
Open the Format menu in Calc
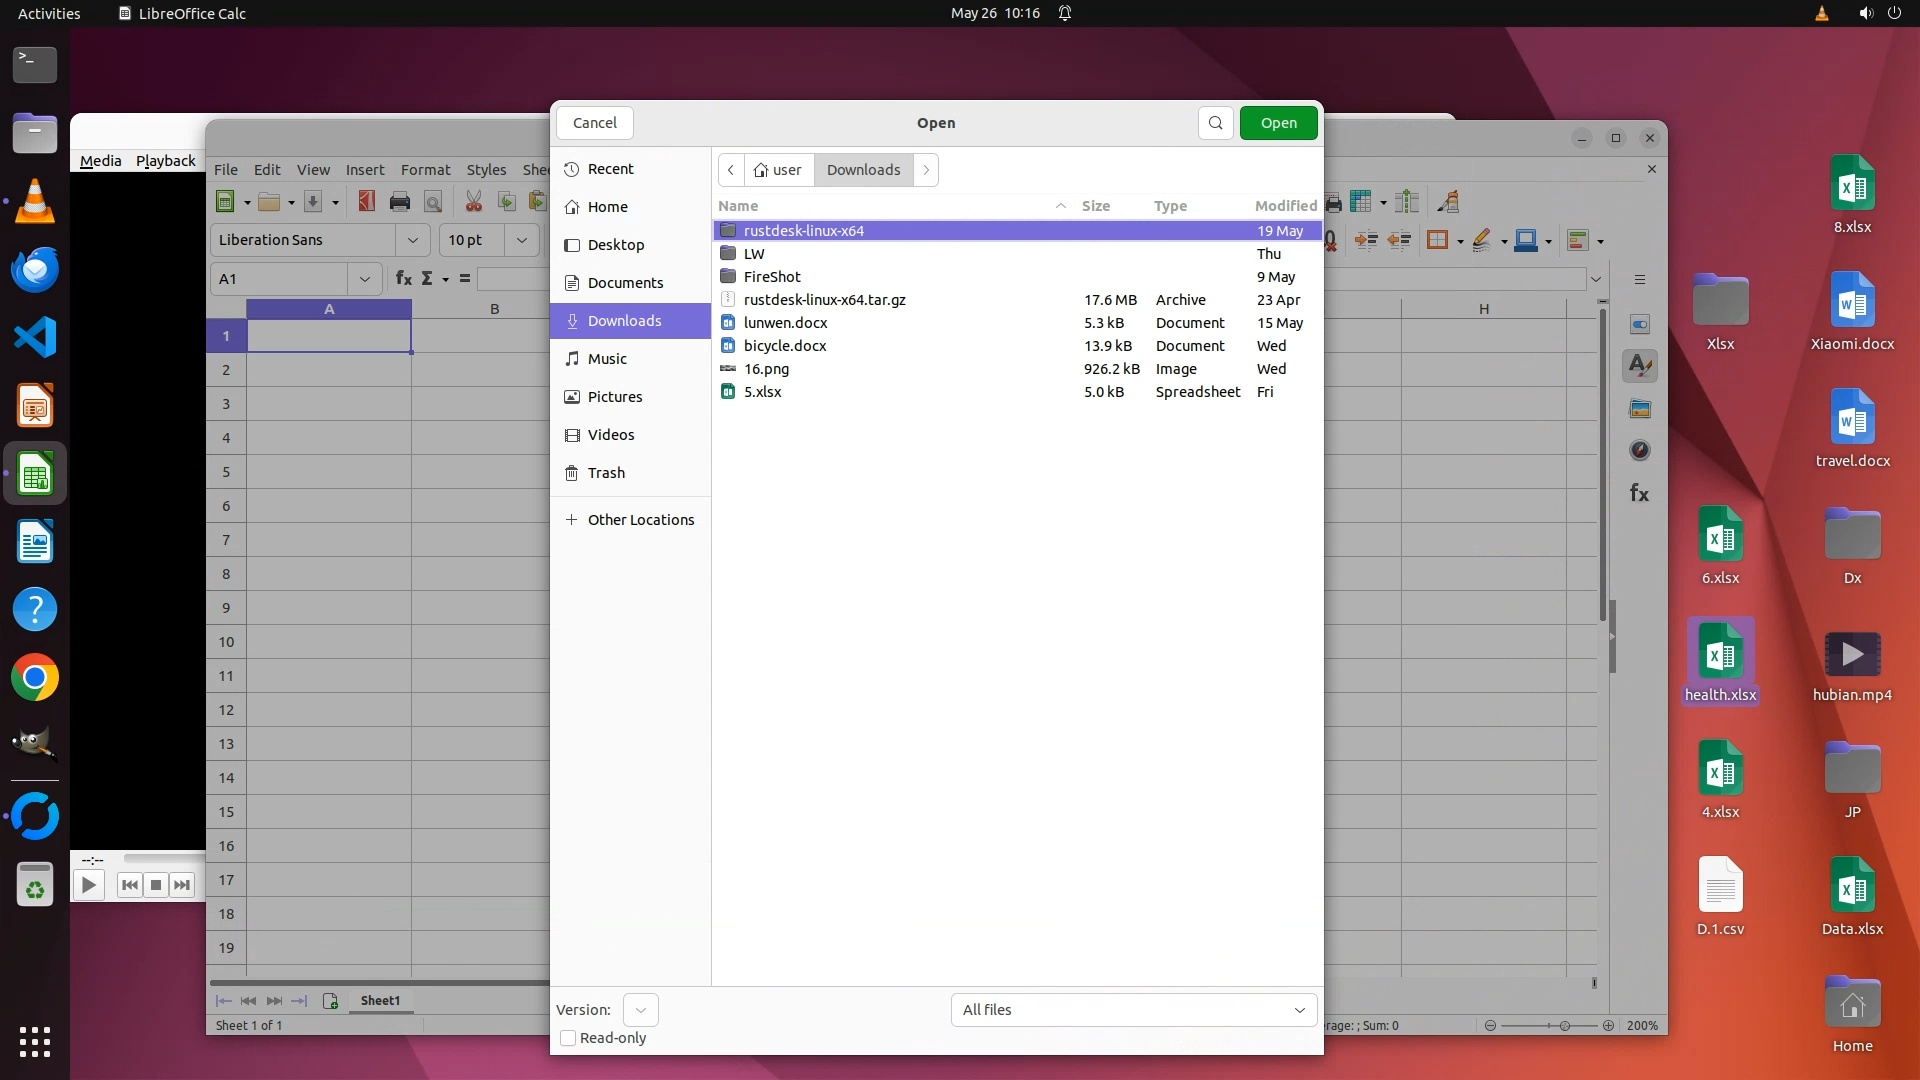pos(425,170)
